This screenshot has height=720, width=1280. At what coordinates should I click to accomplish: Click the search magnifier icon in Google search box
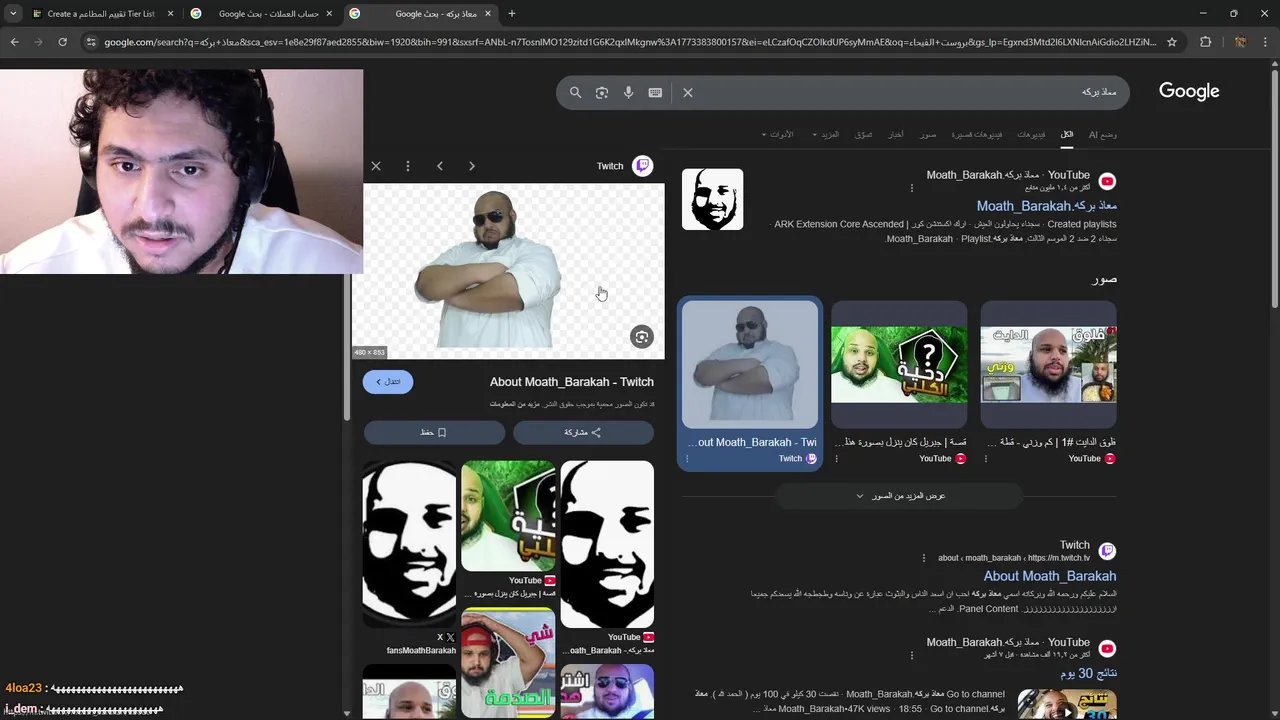click(575, 92)
